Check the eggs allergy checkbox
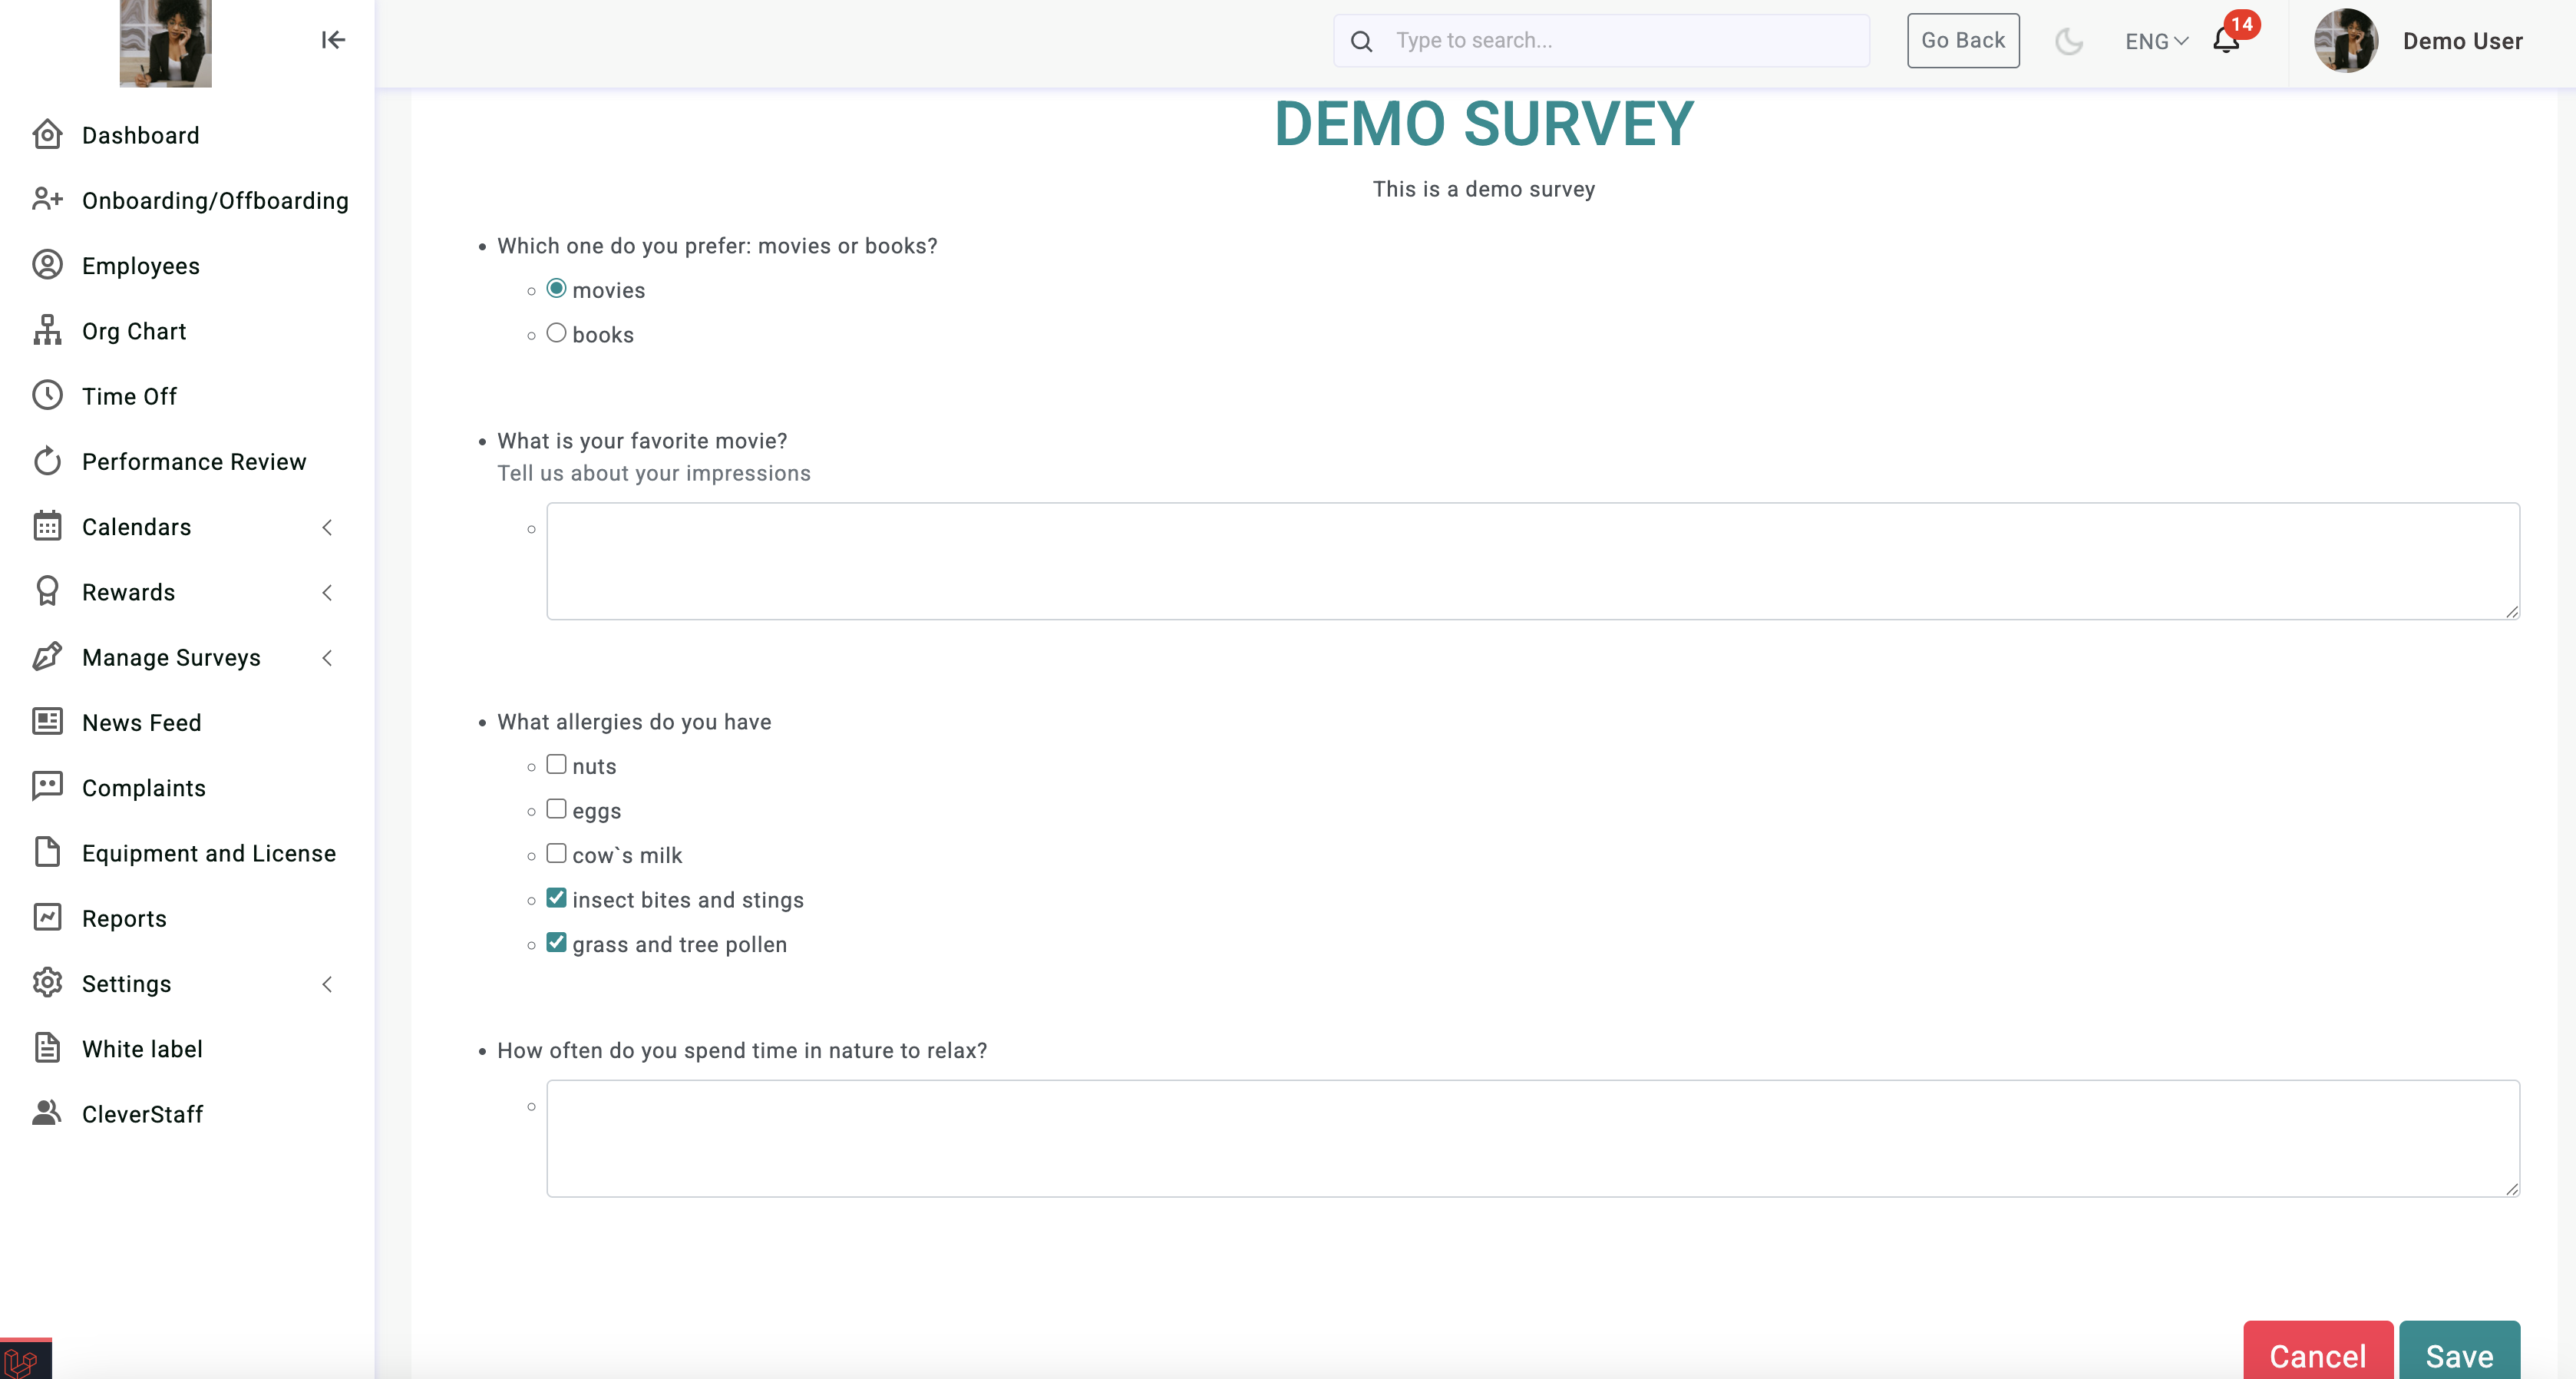 (x=556, y=809)
